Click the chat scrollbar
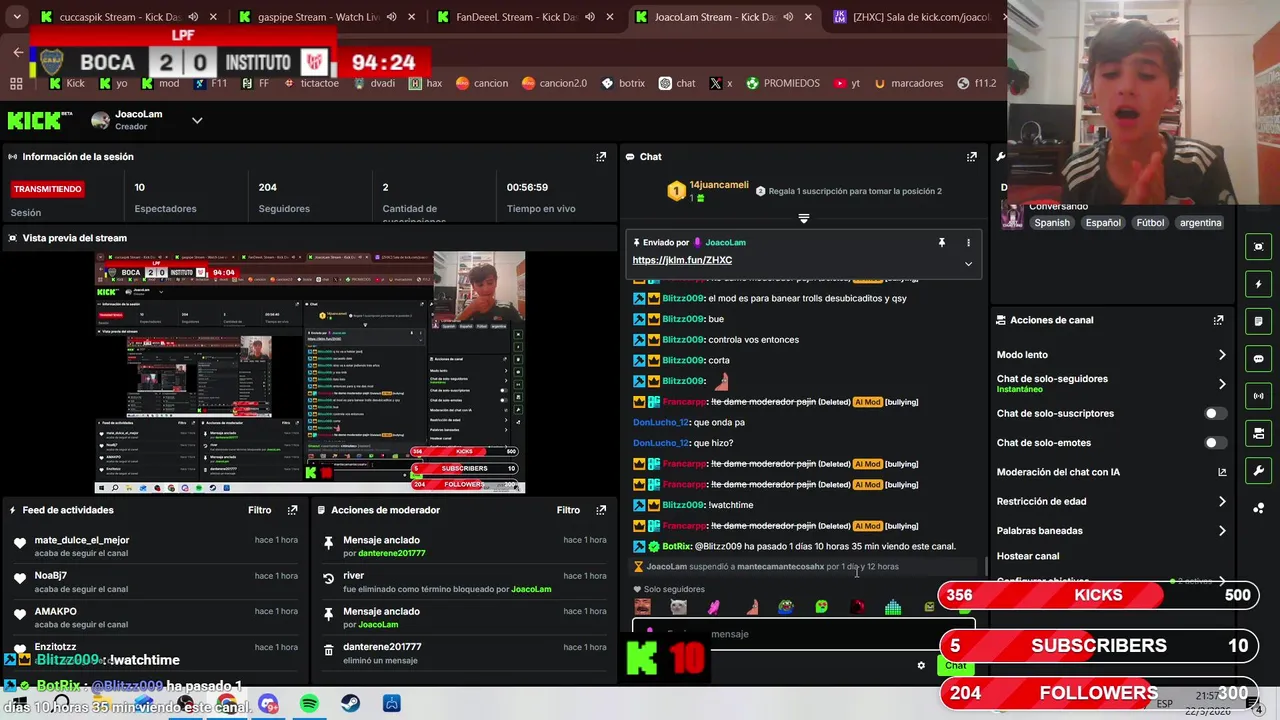 point(986,566)
